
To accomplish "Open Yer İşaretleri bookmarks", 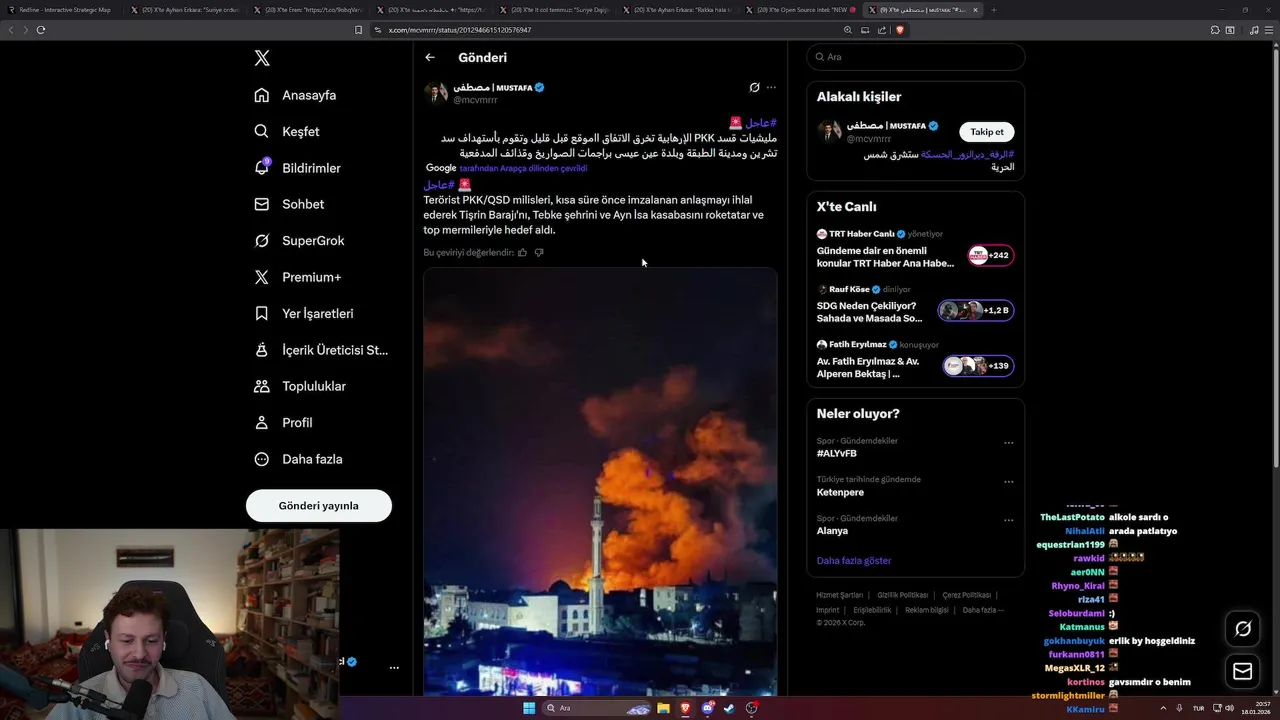I will (304, 313).
